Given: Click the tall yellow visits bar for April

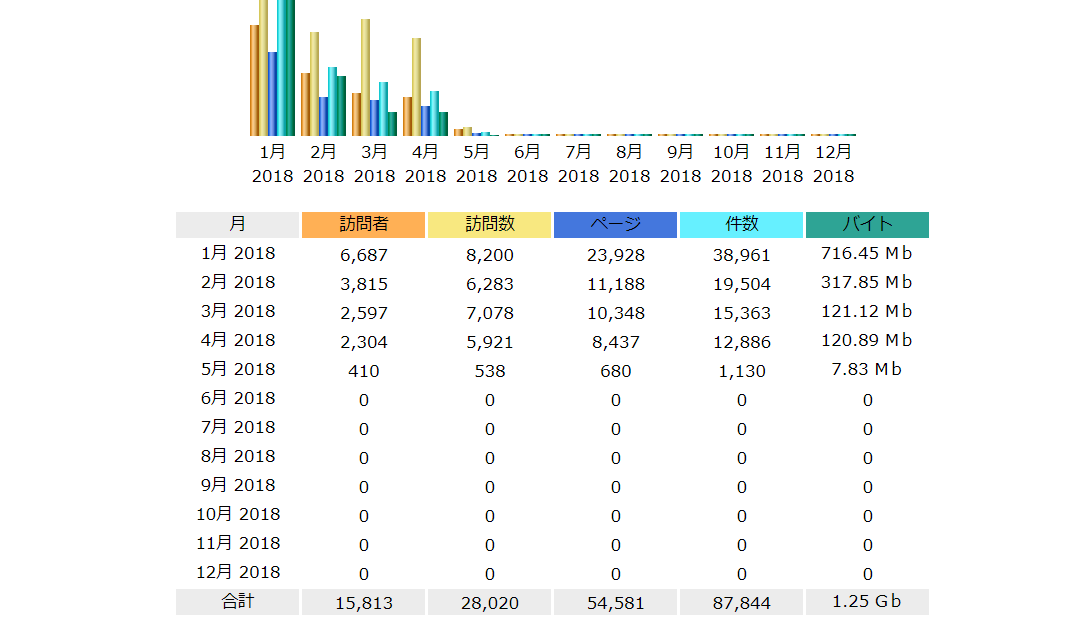Looking at the screenshot, I should click(x=416, y=87).
